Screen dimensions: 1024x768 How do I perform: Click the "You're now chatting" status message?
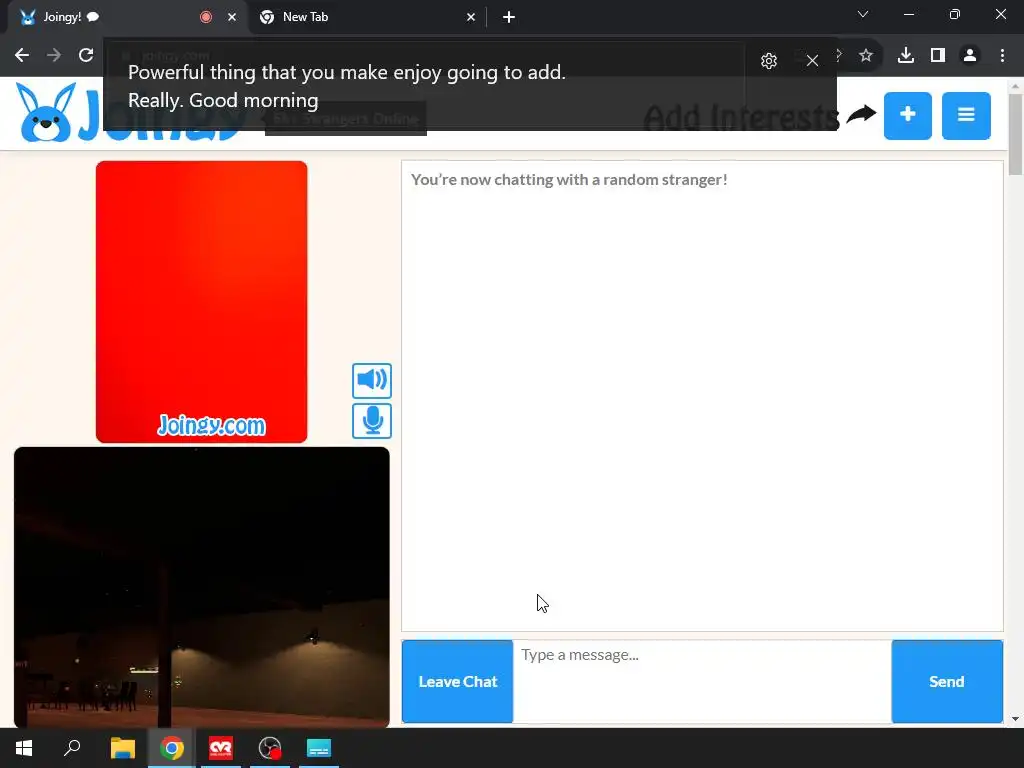point(569,180)
